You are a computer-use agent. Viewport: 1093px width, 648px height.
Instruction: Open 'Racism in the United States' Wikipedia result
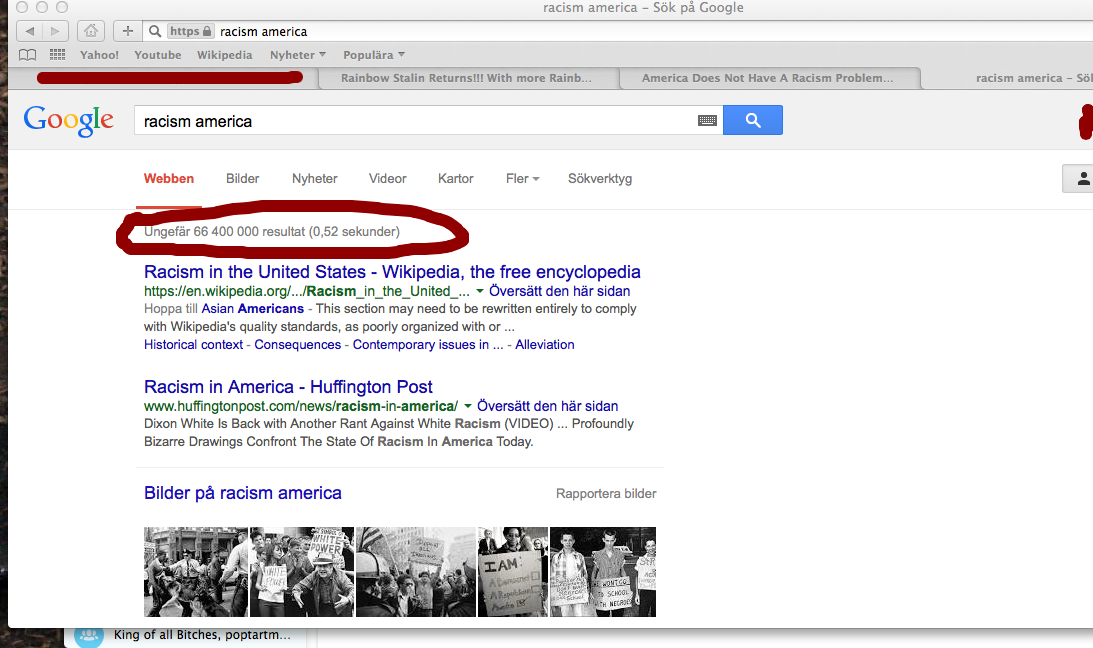(392, 272)
